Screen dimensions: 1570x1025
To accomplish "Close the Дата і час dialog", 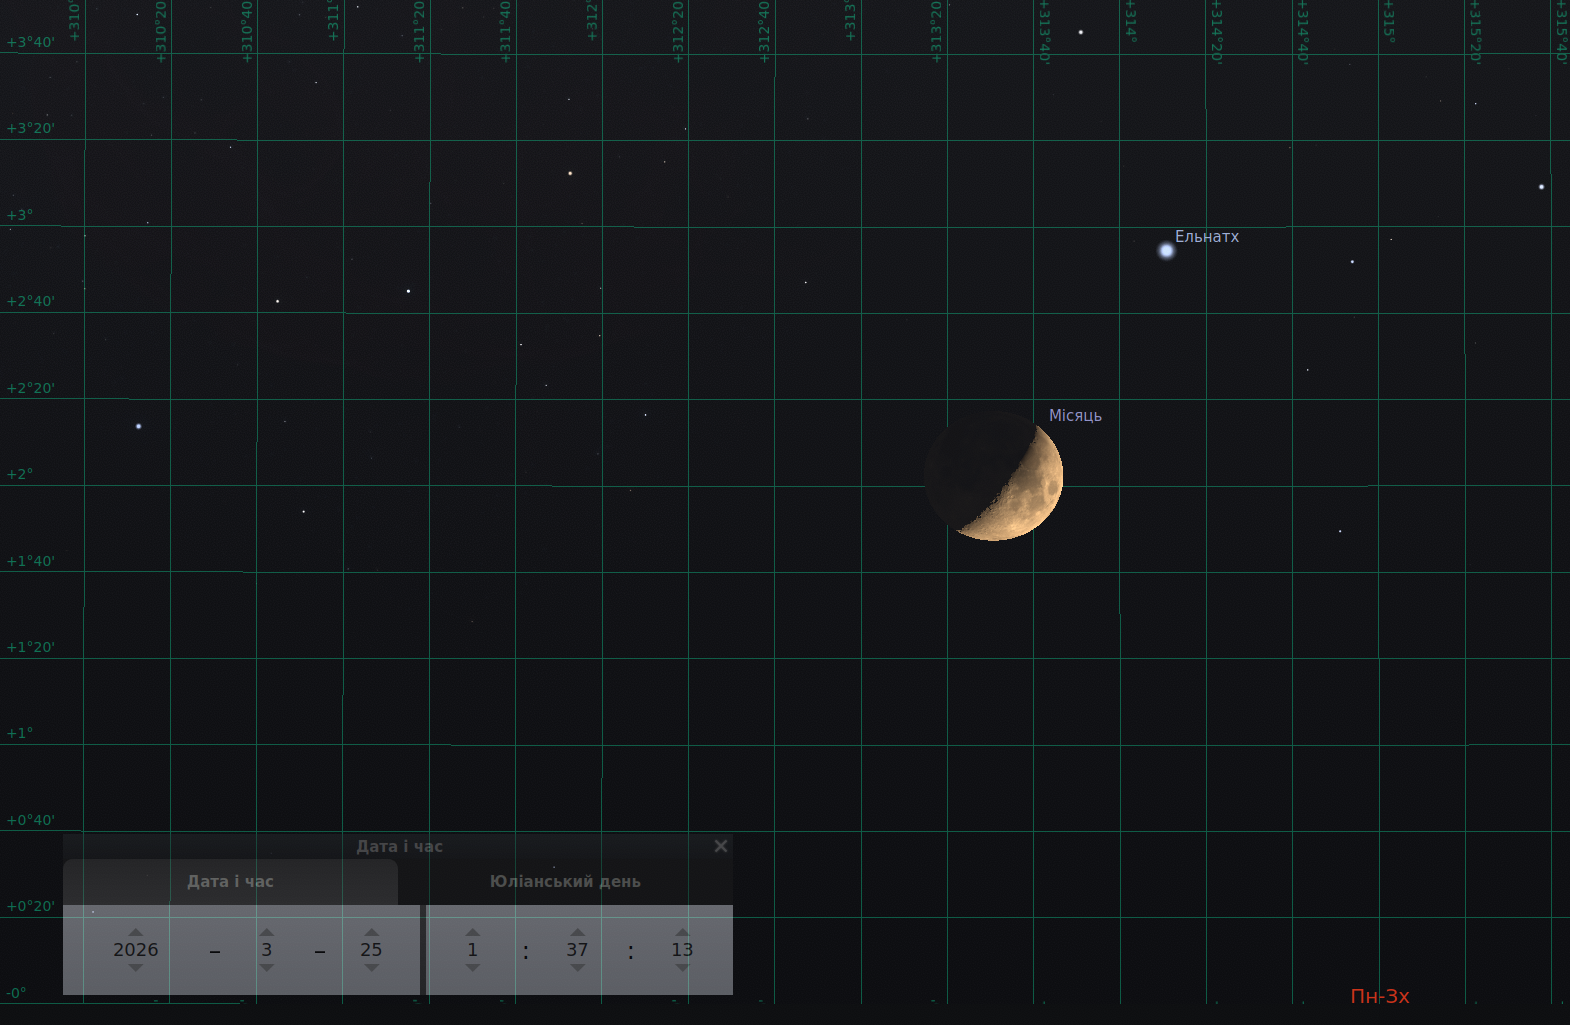I will 721,846.
